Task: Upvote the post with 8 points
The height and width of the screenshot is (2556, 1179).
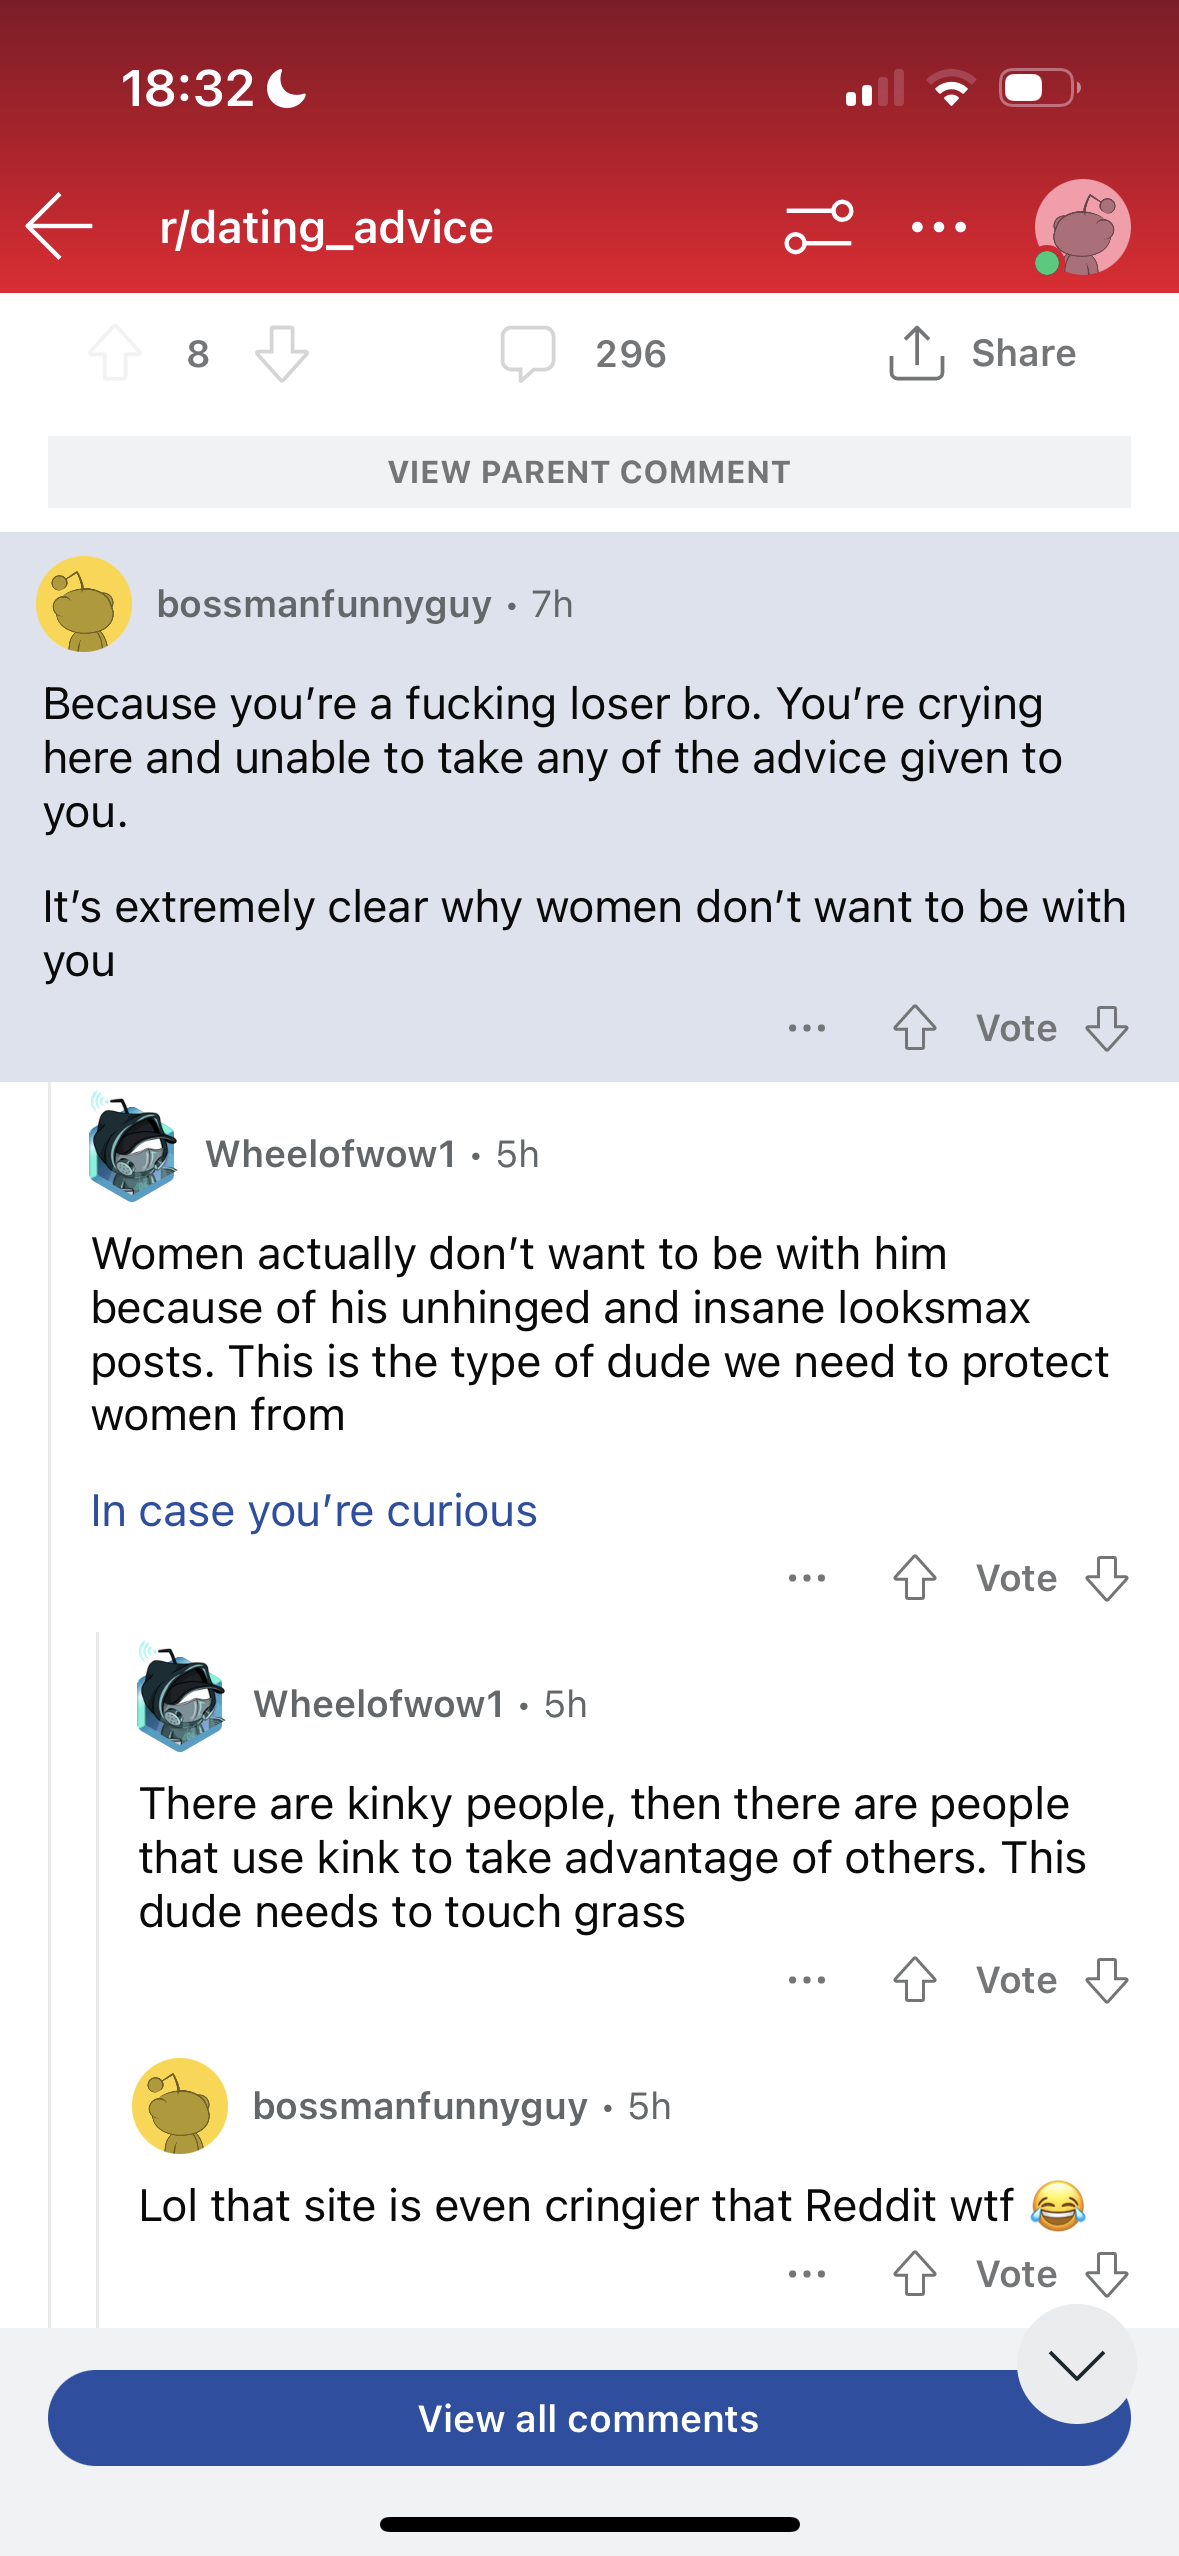Action: point(115,353)
